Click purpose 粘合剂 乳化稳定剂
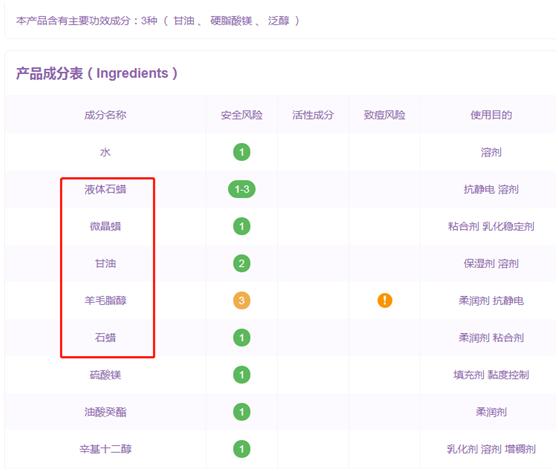Image resolution: width=558 pixels, height=471 pixels. click(491, 226)
